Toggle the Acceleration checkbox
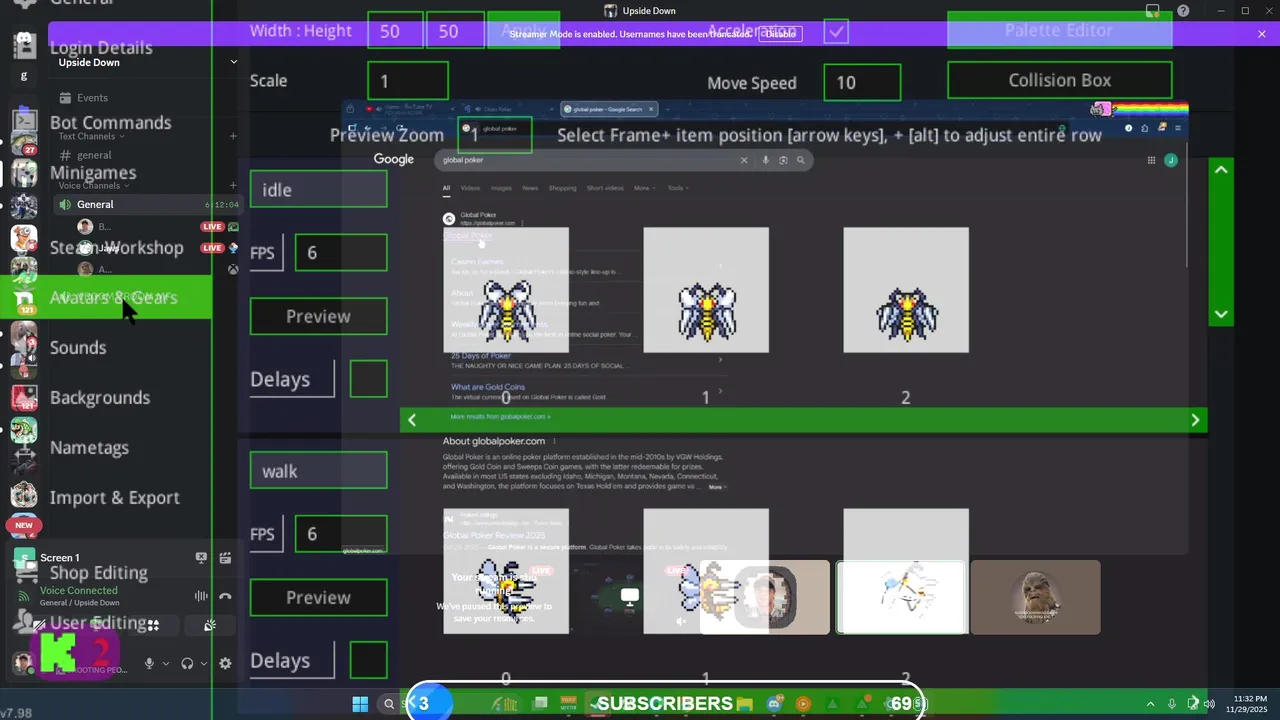The width and height of the screenshot is (1280, 720). (x=836, y=31)
